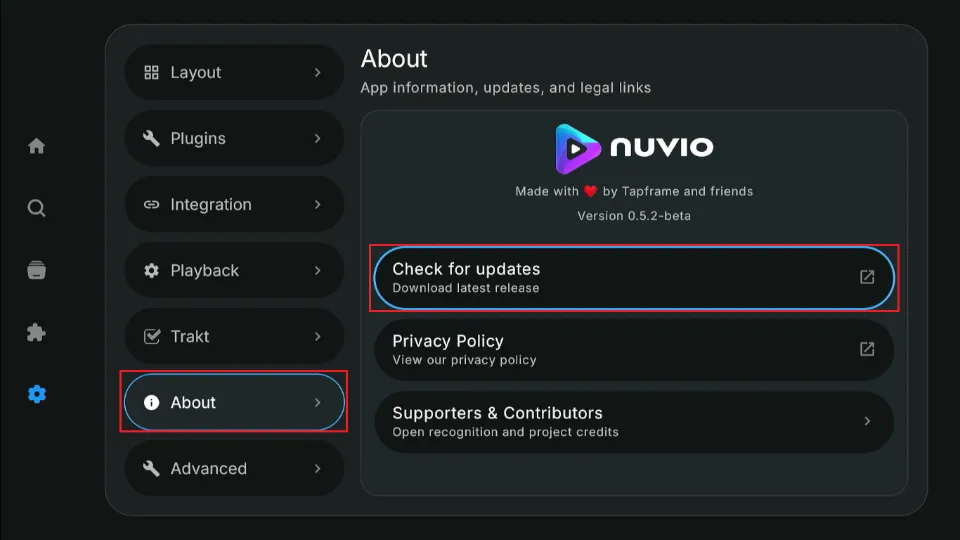This screenshot has height=540, width=960.
Task: Open the Search icon in sidebar
Action: coord(37,208)
